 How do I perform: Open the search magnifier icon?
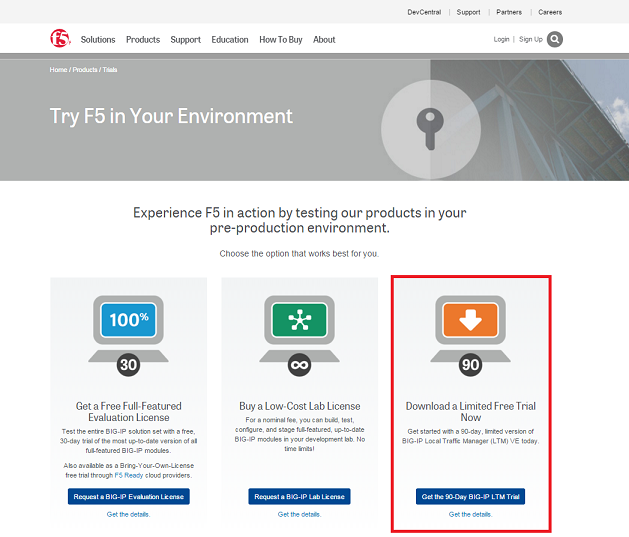pyautogui.click(x=555, y=39)
